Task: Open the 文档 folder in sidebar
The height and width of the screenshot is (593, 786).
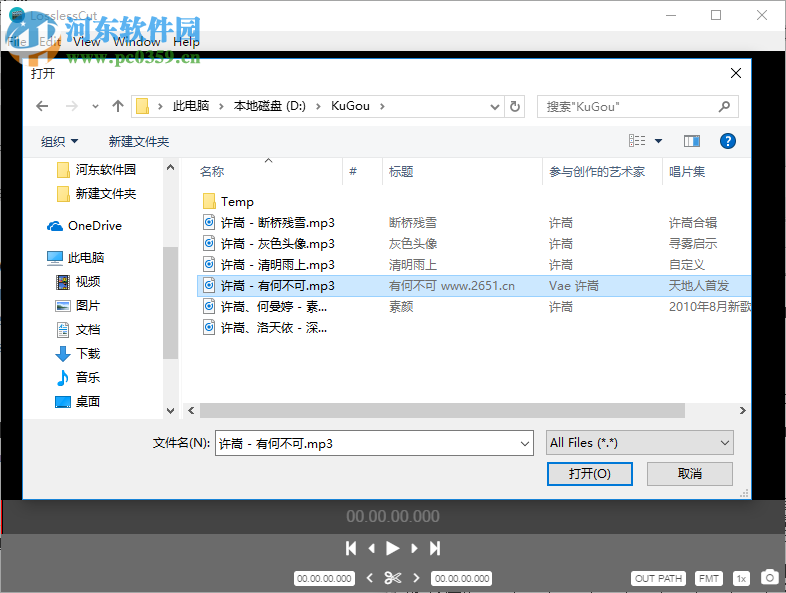Action: point(78,330)
